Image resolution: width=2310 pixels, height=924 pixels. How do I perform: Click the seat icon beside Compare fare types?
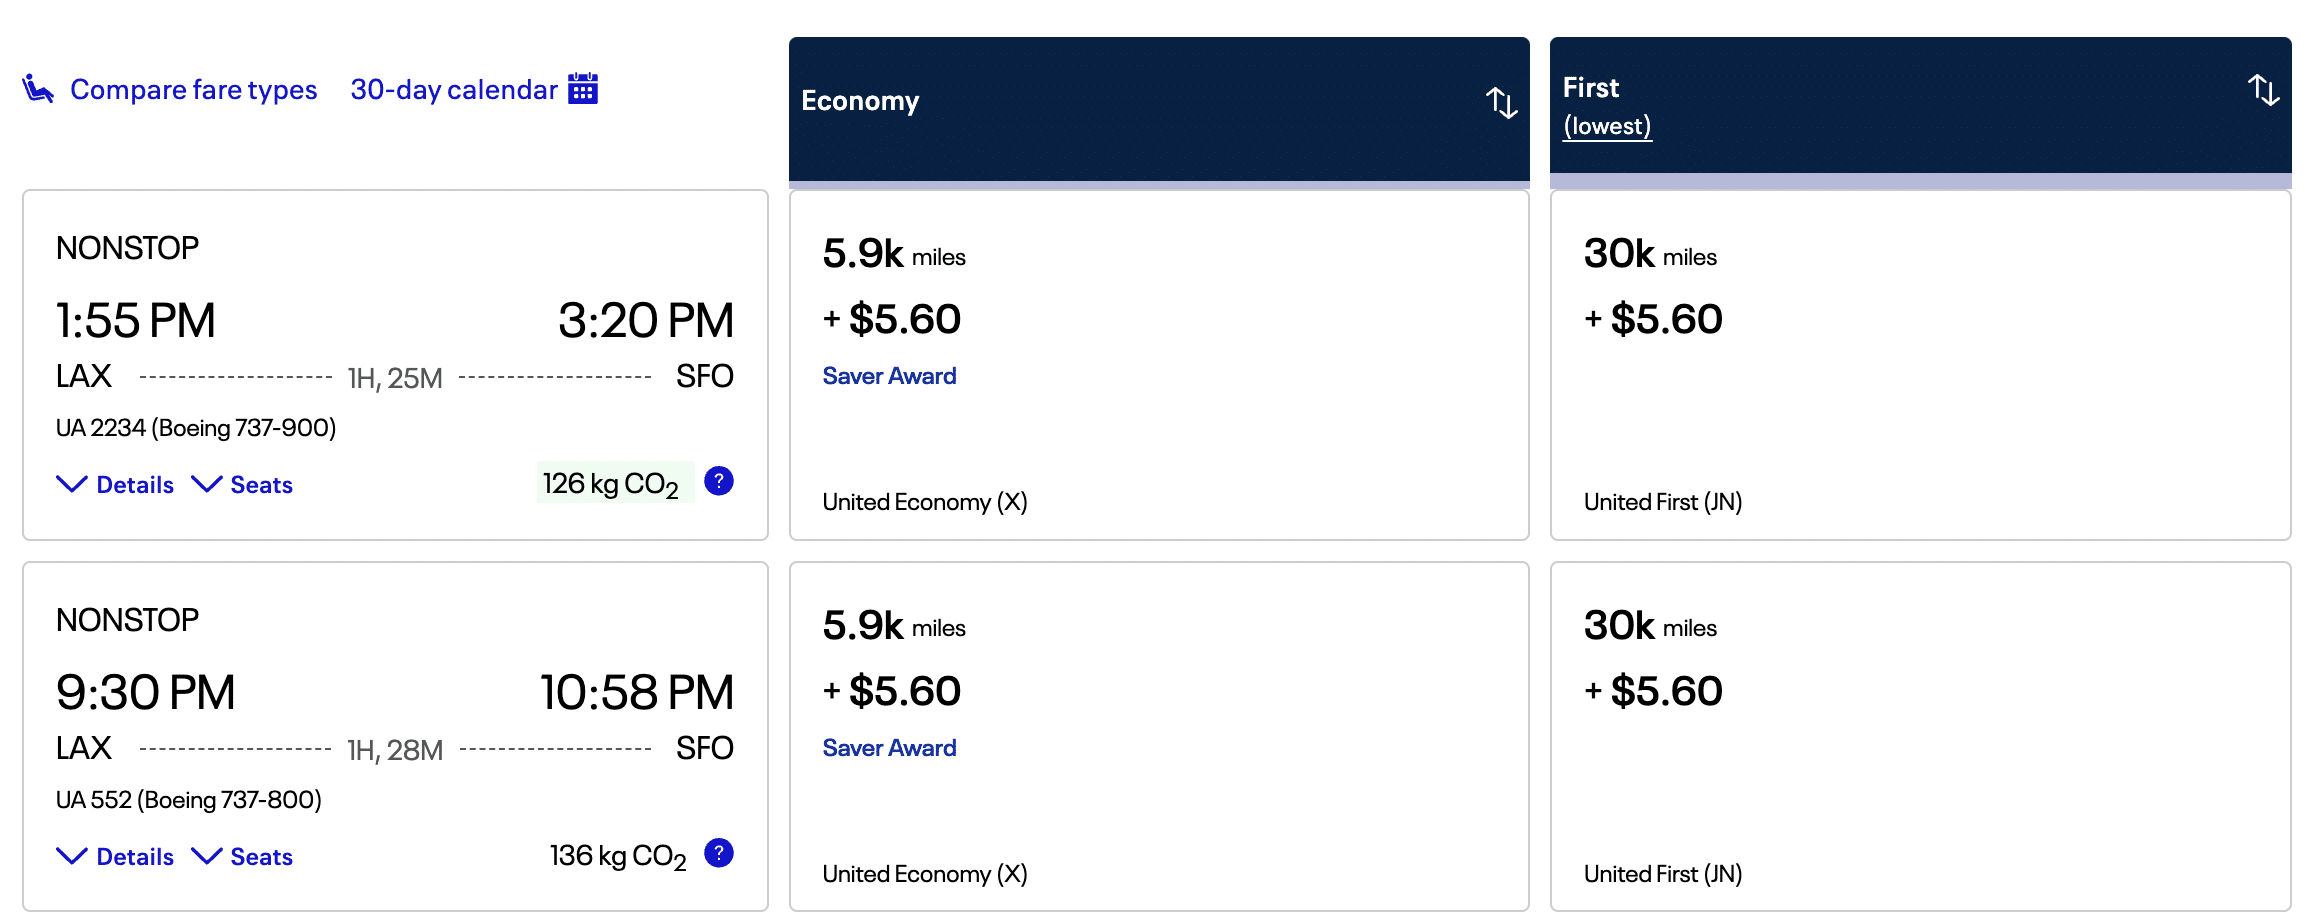[38, 89]
